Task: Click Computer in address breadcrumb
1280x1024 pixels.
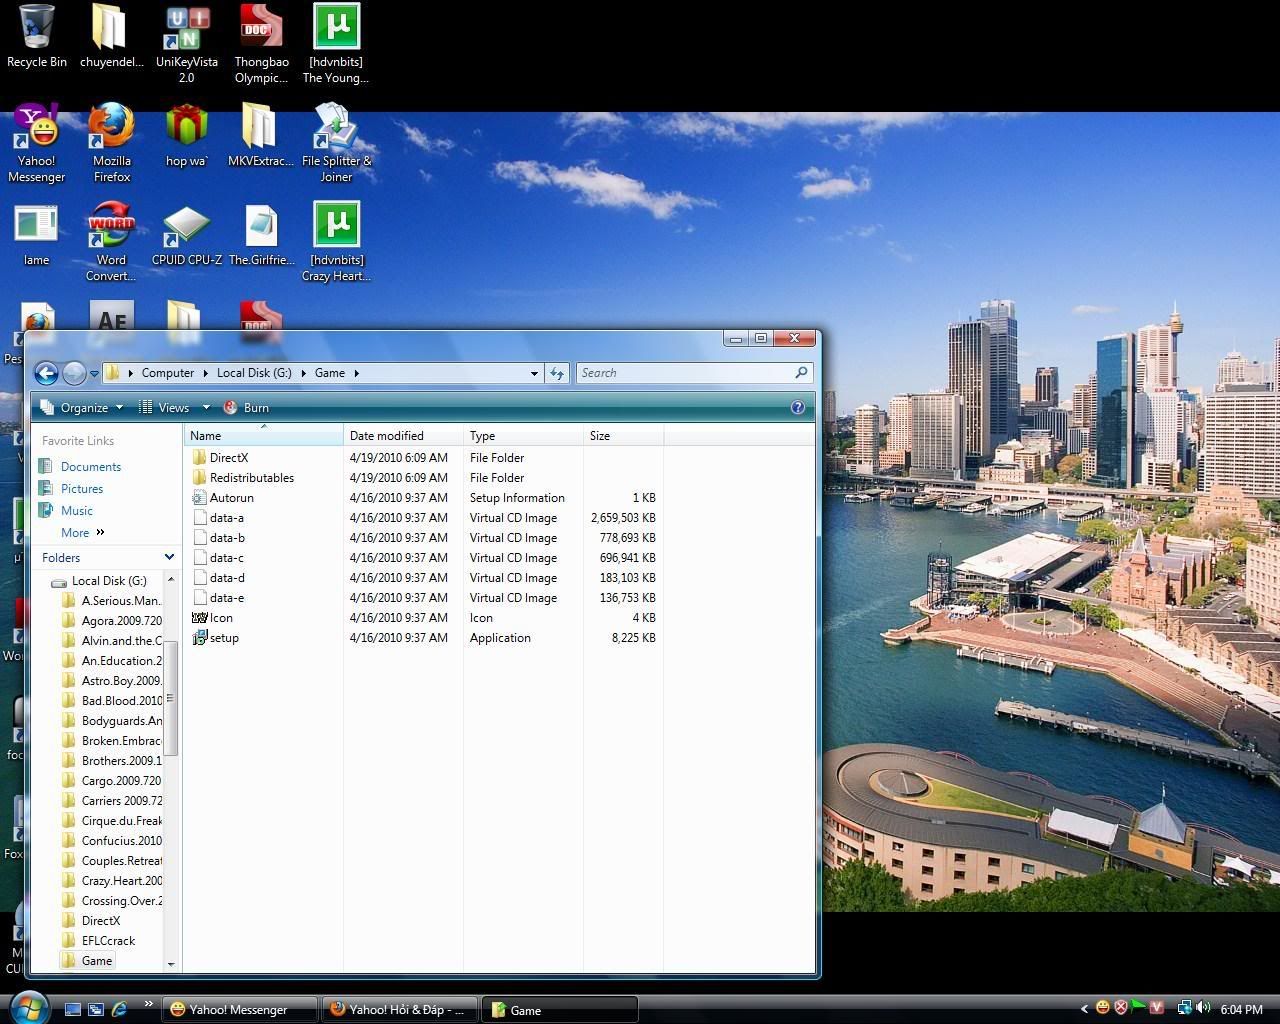Action: tap(167, 373)
